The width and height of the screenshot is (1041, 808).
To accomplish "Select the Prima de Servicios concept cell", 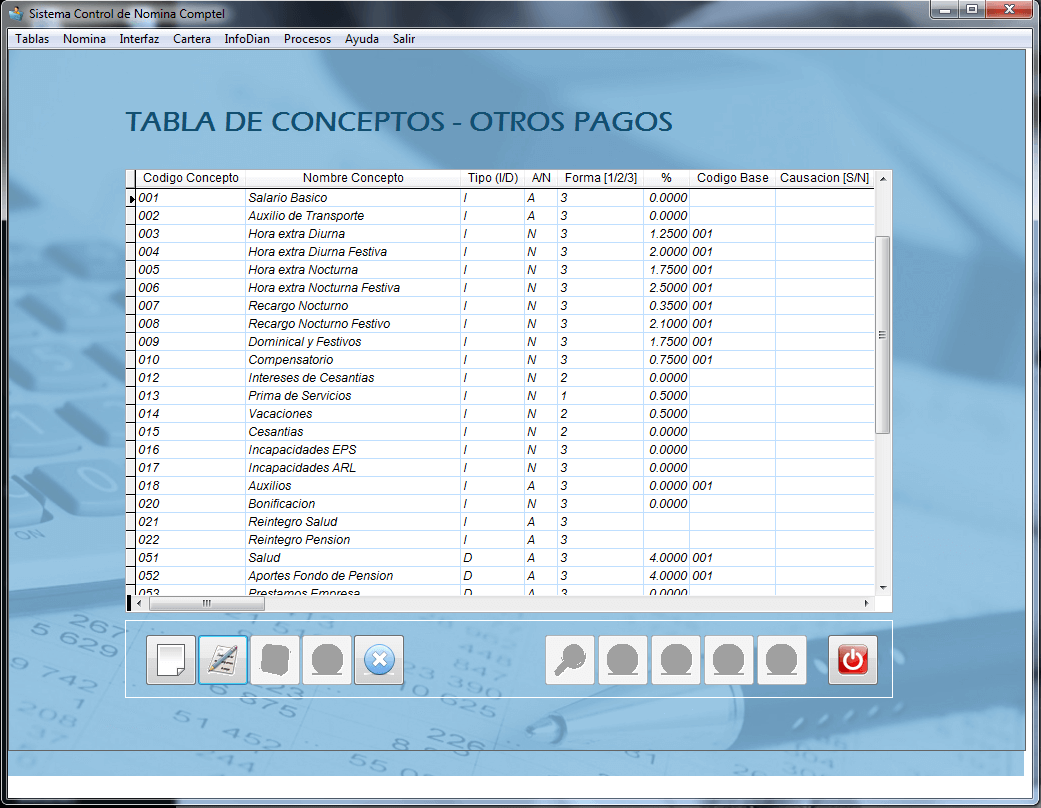I will point(299,396).
